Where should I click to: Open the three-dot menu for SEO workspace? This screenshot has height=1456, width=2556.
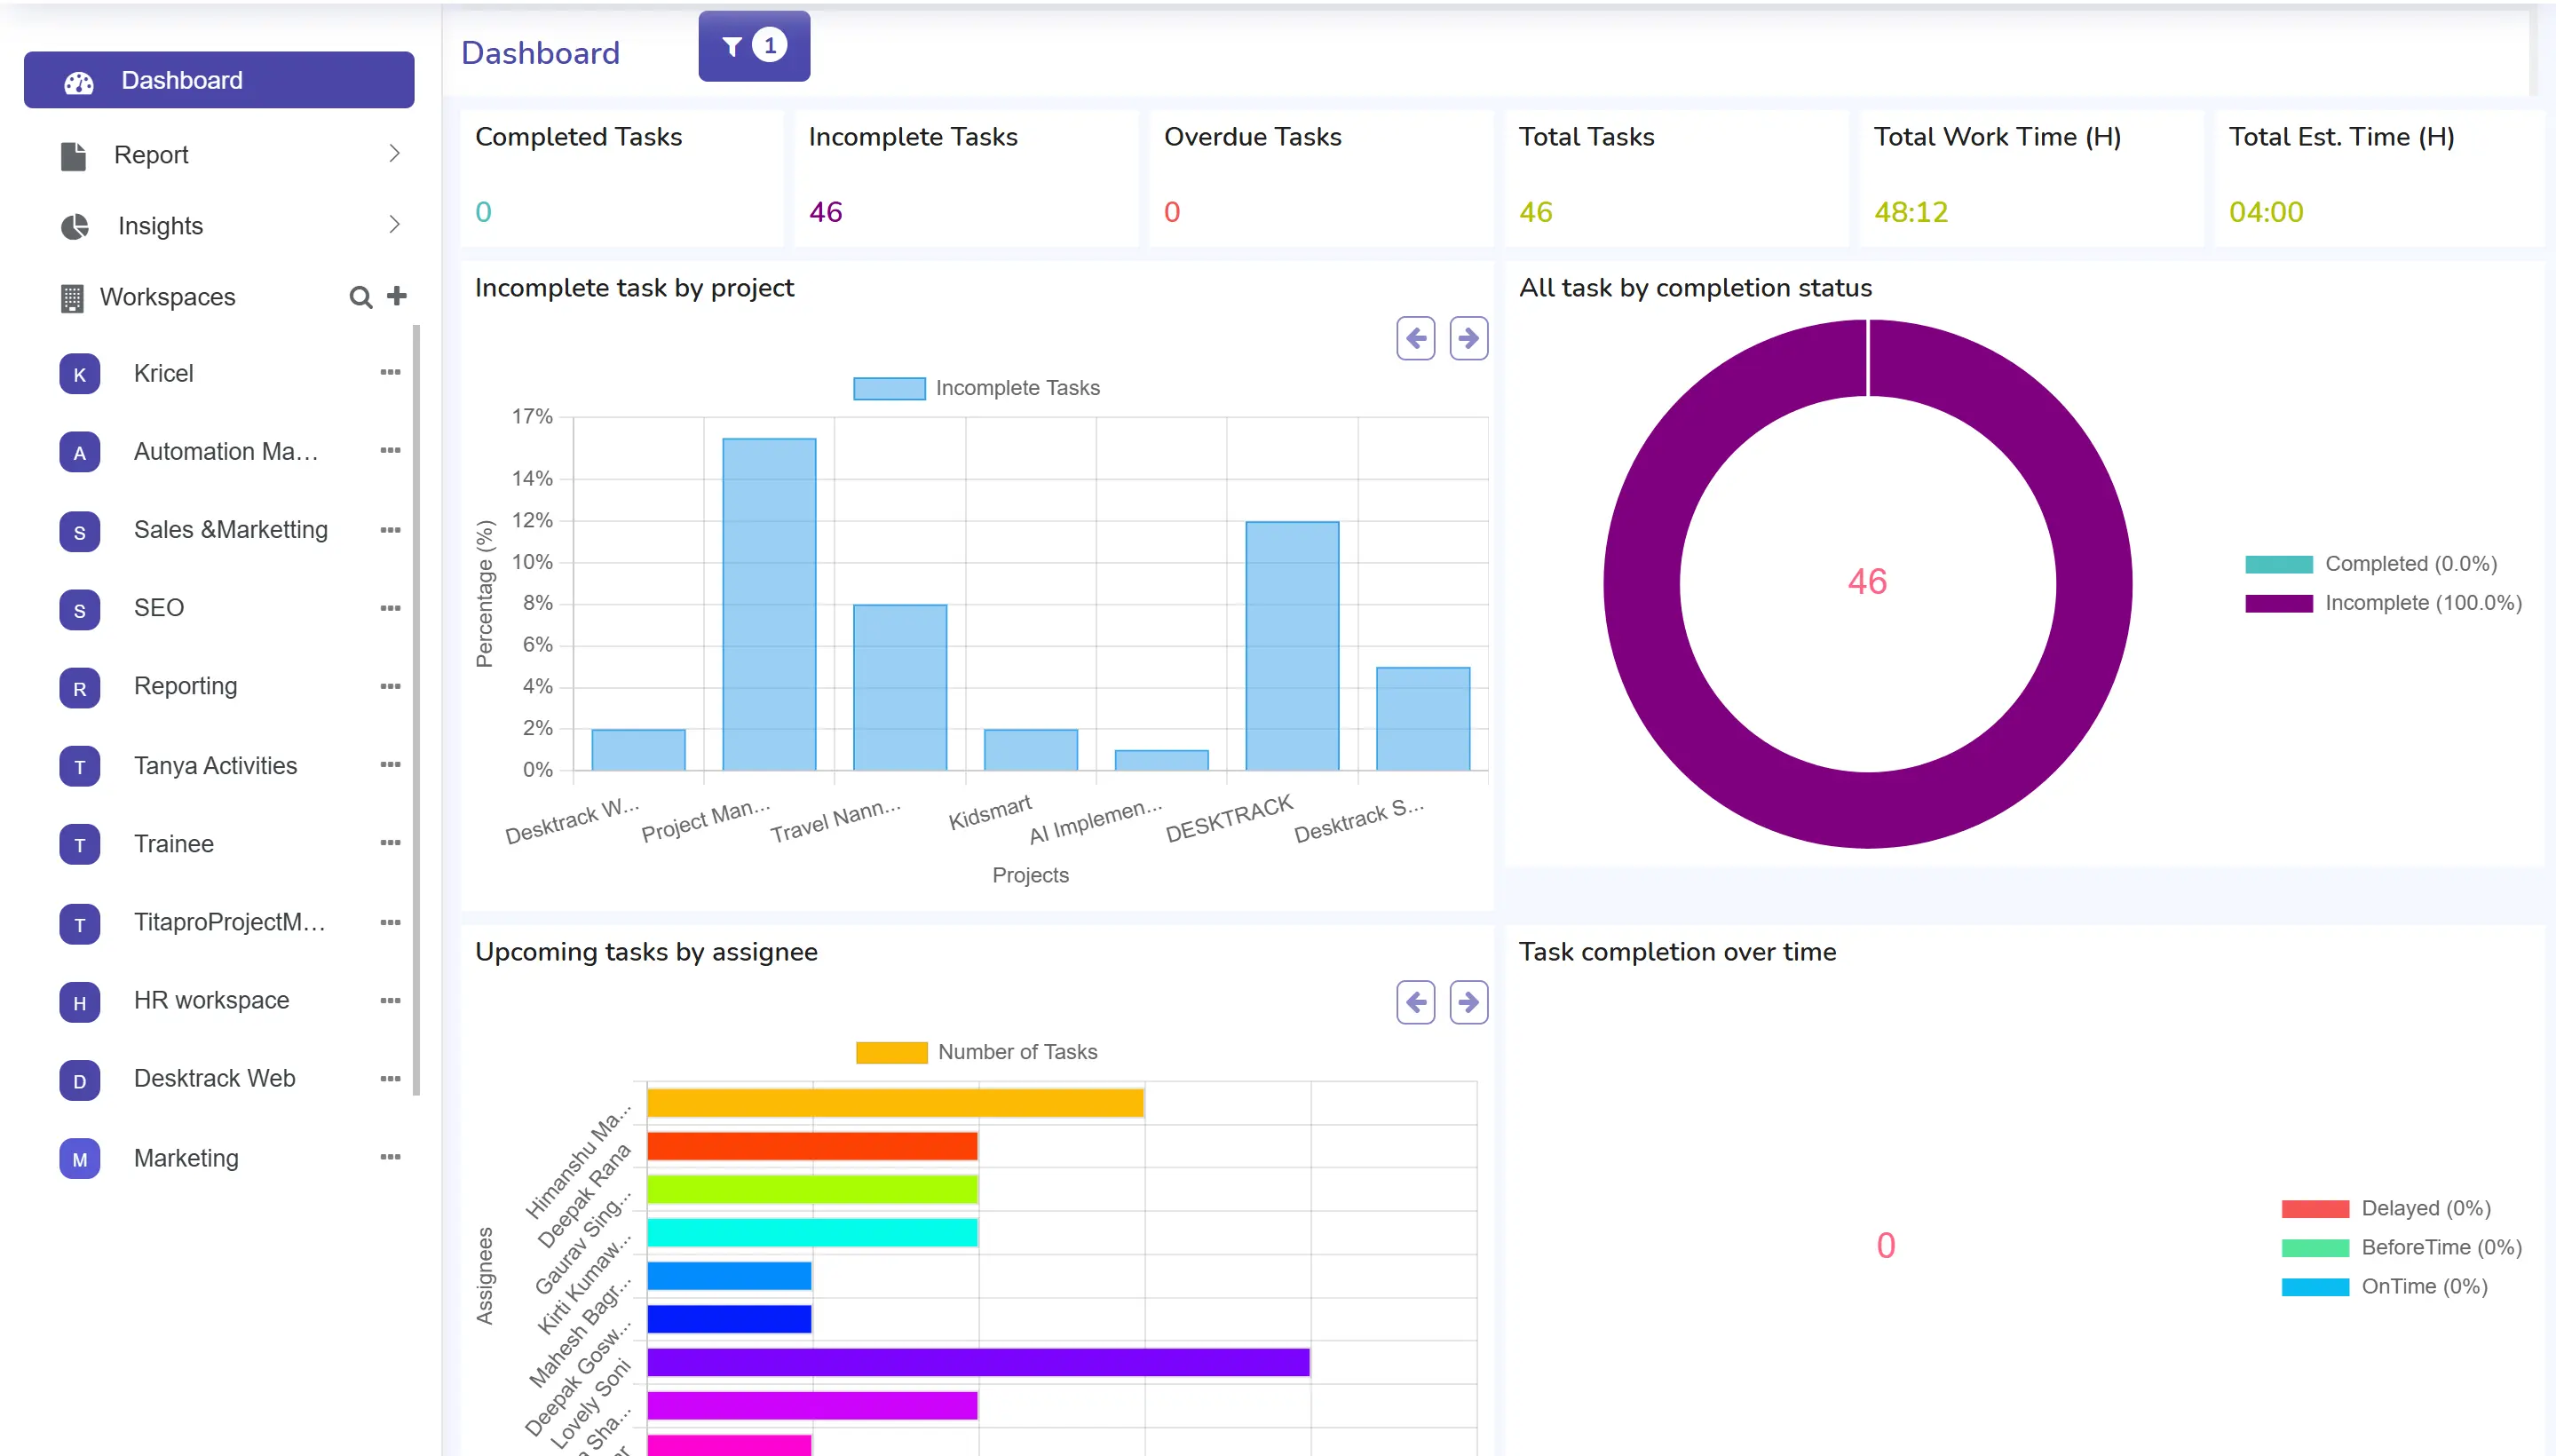coord(390,608)
